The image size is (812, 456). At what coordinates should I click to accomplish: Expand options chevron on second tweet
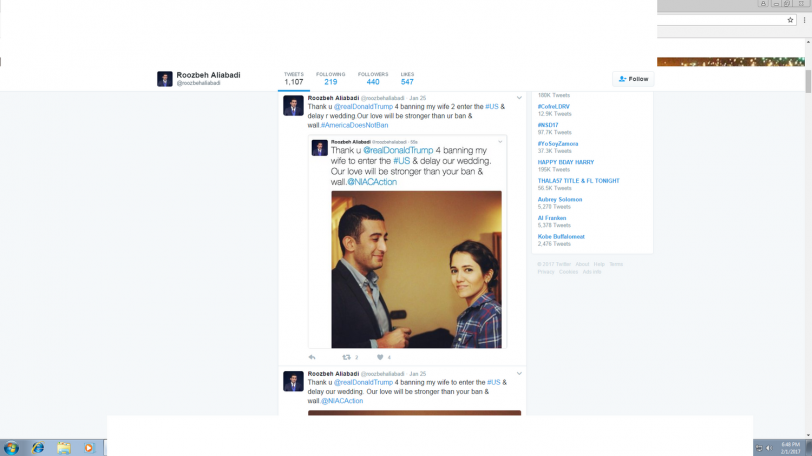tap(519, 373)
